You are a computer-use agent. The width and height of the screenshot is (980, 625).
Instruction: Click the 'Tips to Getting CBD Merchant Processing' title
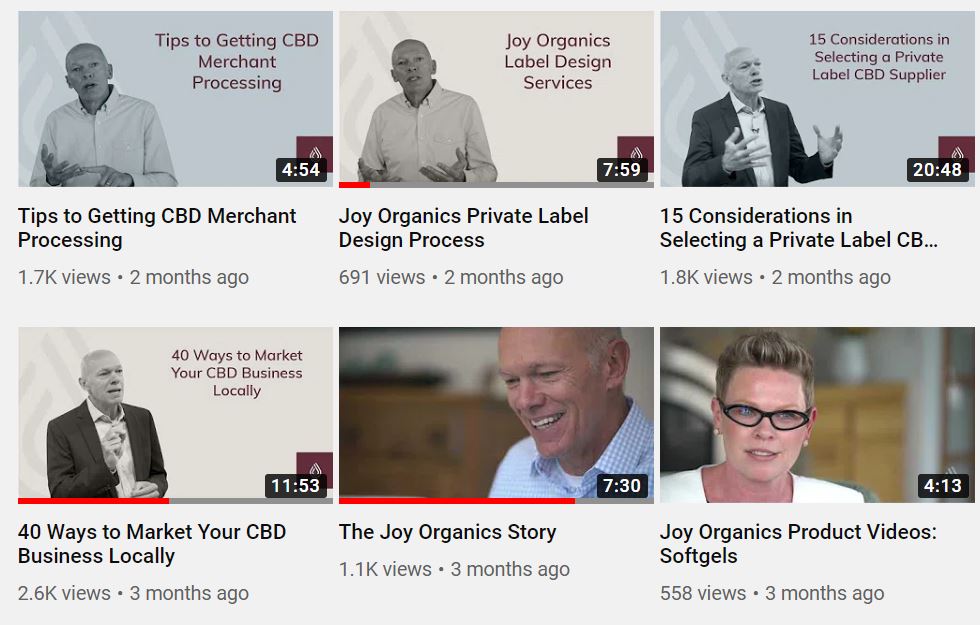tap(157, 228)
